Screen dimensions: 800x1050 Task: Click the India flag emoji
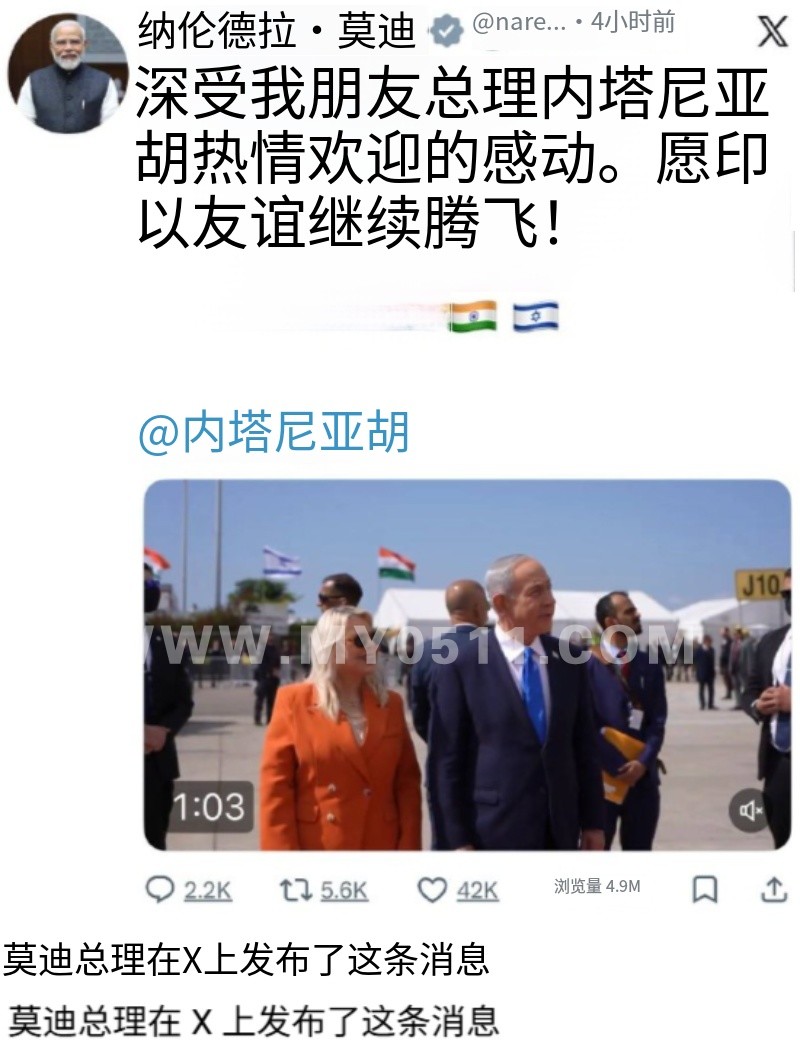(x=473, y=316)
